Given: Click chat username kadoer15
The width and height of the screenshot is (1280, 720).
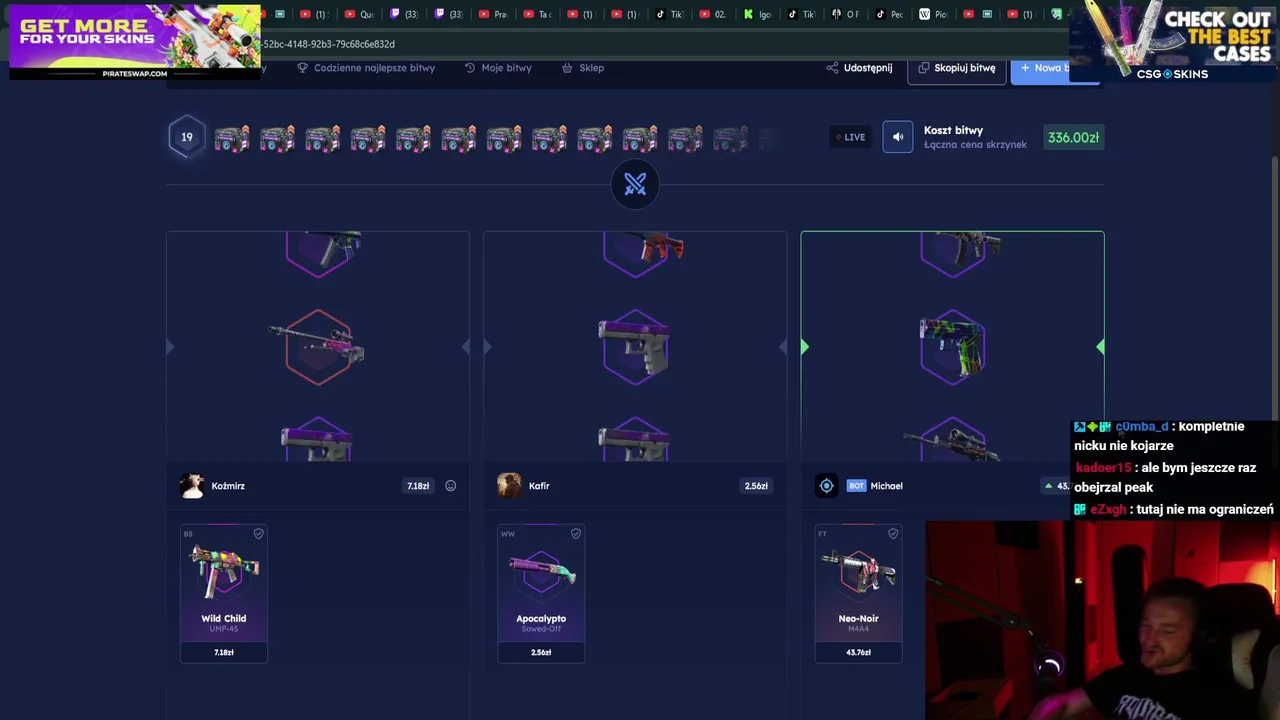Looking at the screenshot, I should pyautogui.click(x=1103, y=468).
